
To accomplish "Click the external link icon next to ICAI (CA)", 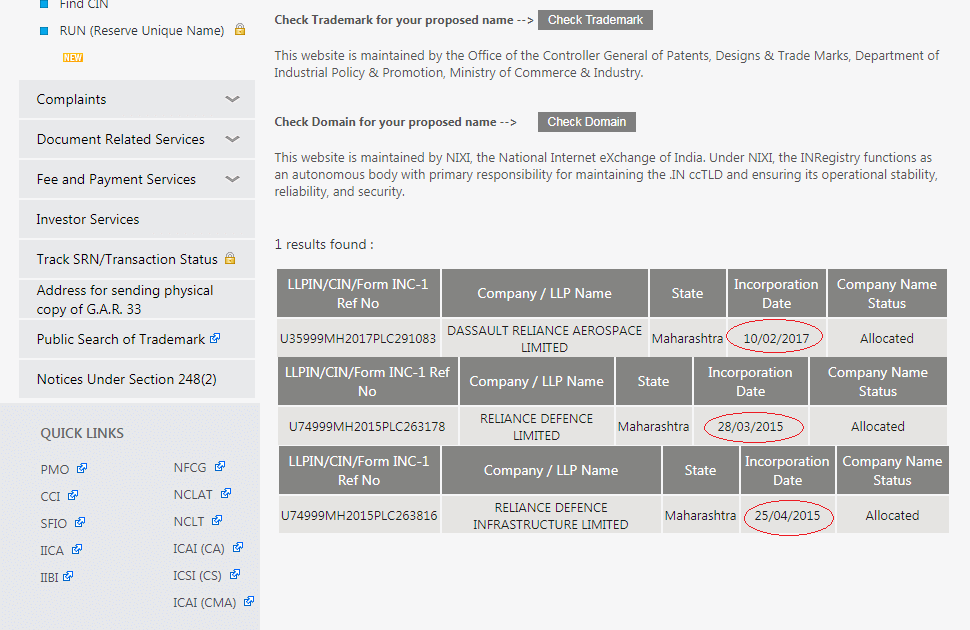I will point(238,547).
